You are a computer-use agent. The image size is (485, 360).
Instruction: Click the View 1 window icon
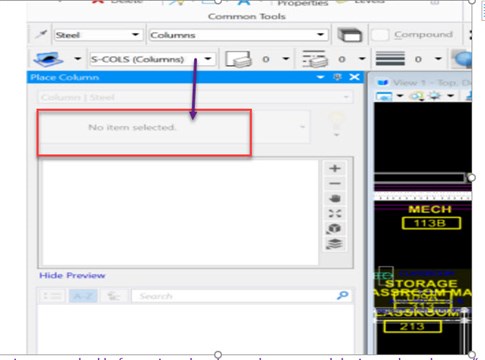[x=383, y=82]
